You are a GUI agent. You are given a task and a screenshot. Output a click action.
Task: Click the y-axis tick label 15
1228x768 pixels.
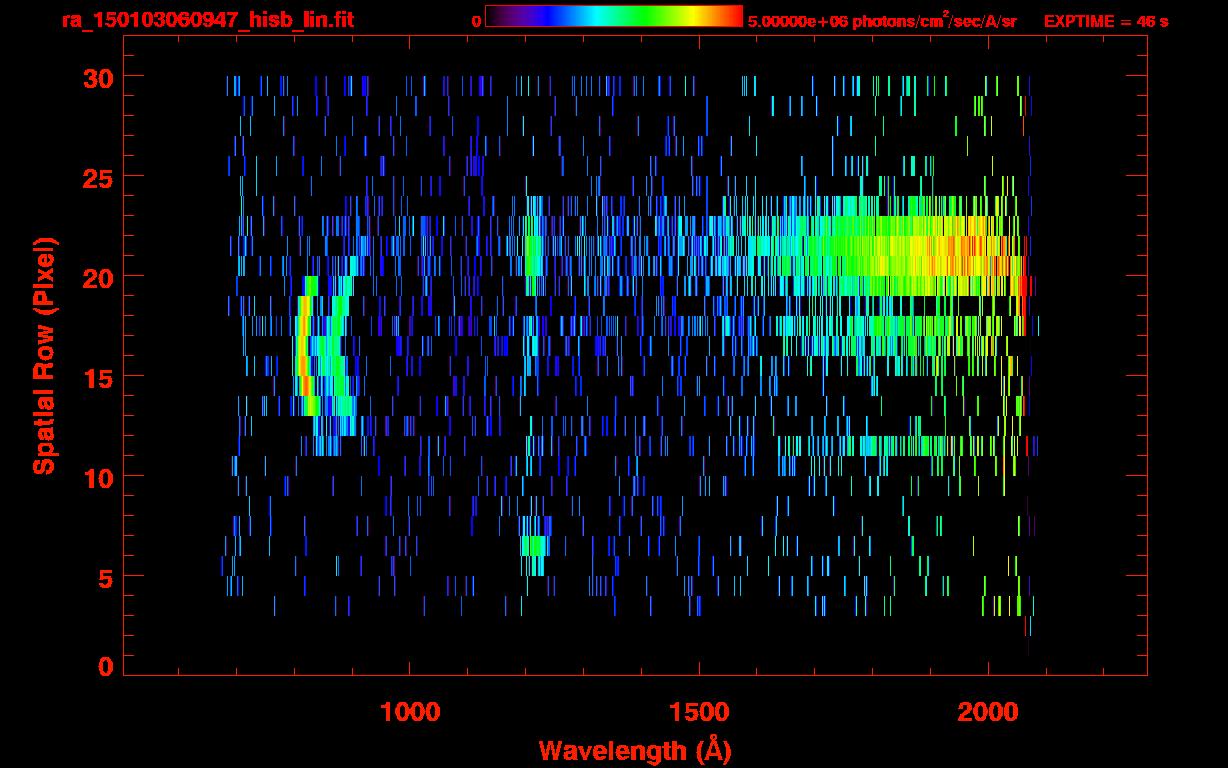[x=98, y=377]
